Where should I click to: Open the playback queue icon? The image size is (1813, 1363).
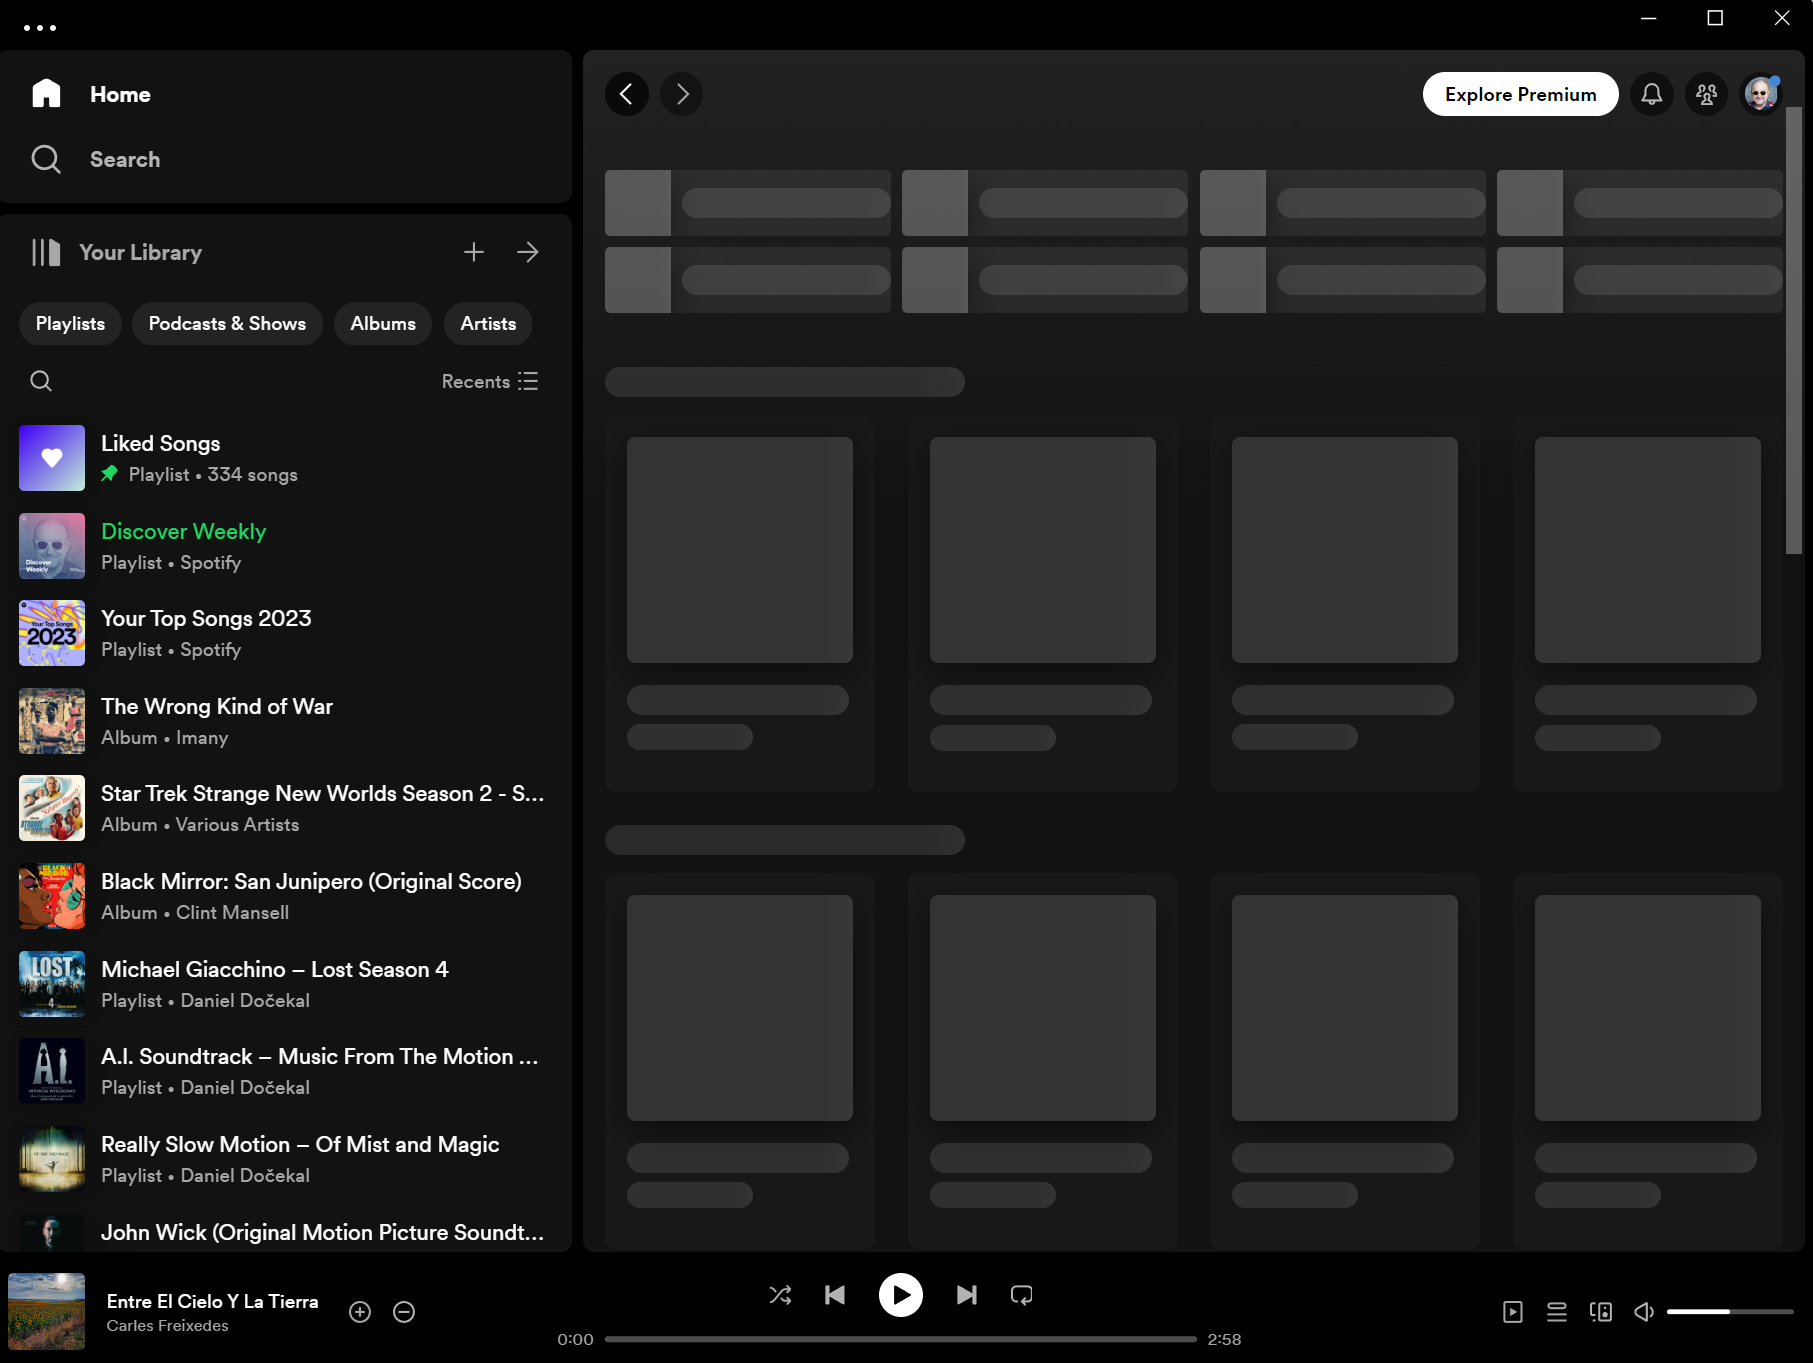(1556, 1312)
